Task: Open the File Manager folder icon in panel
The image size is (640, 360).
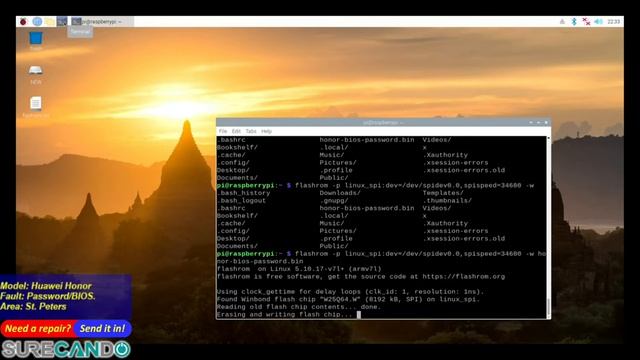Action: [x=49, y=22]
